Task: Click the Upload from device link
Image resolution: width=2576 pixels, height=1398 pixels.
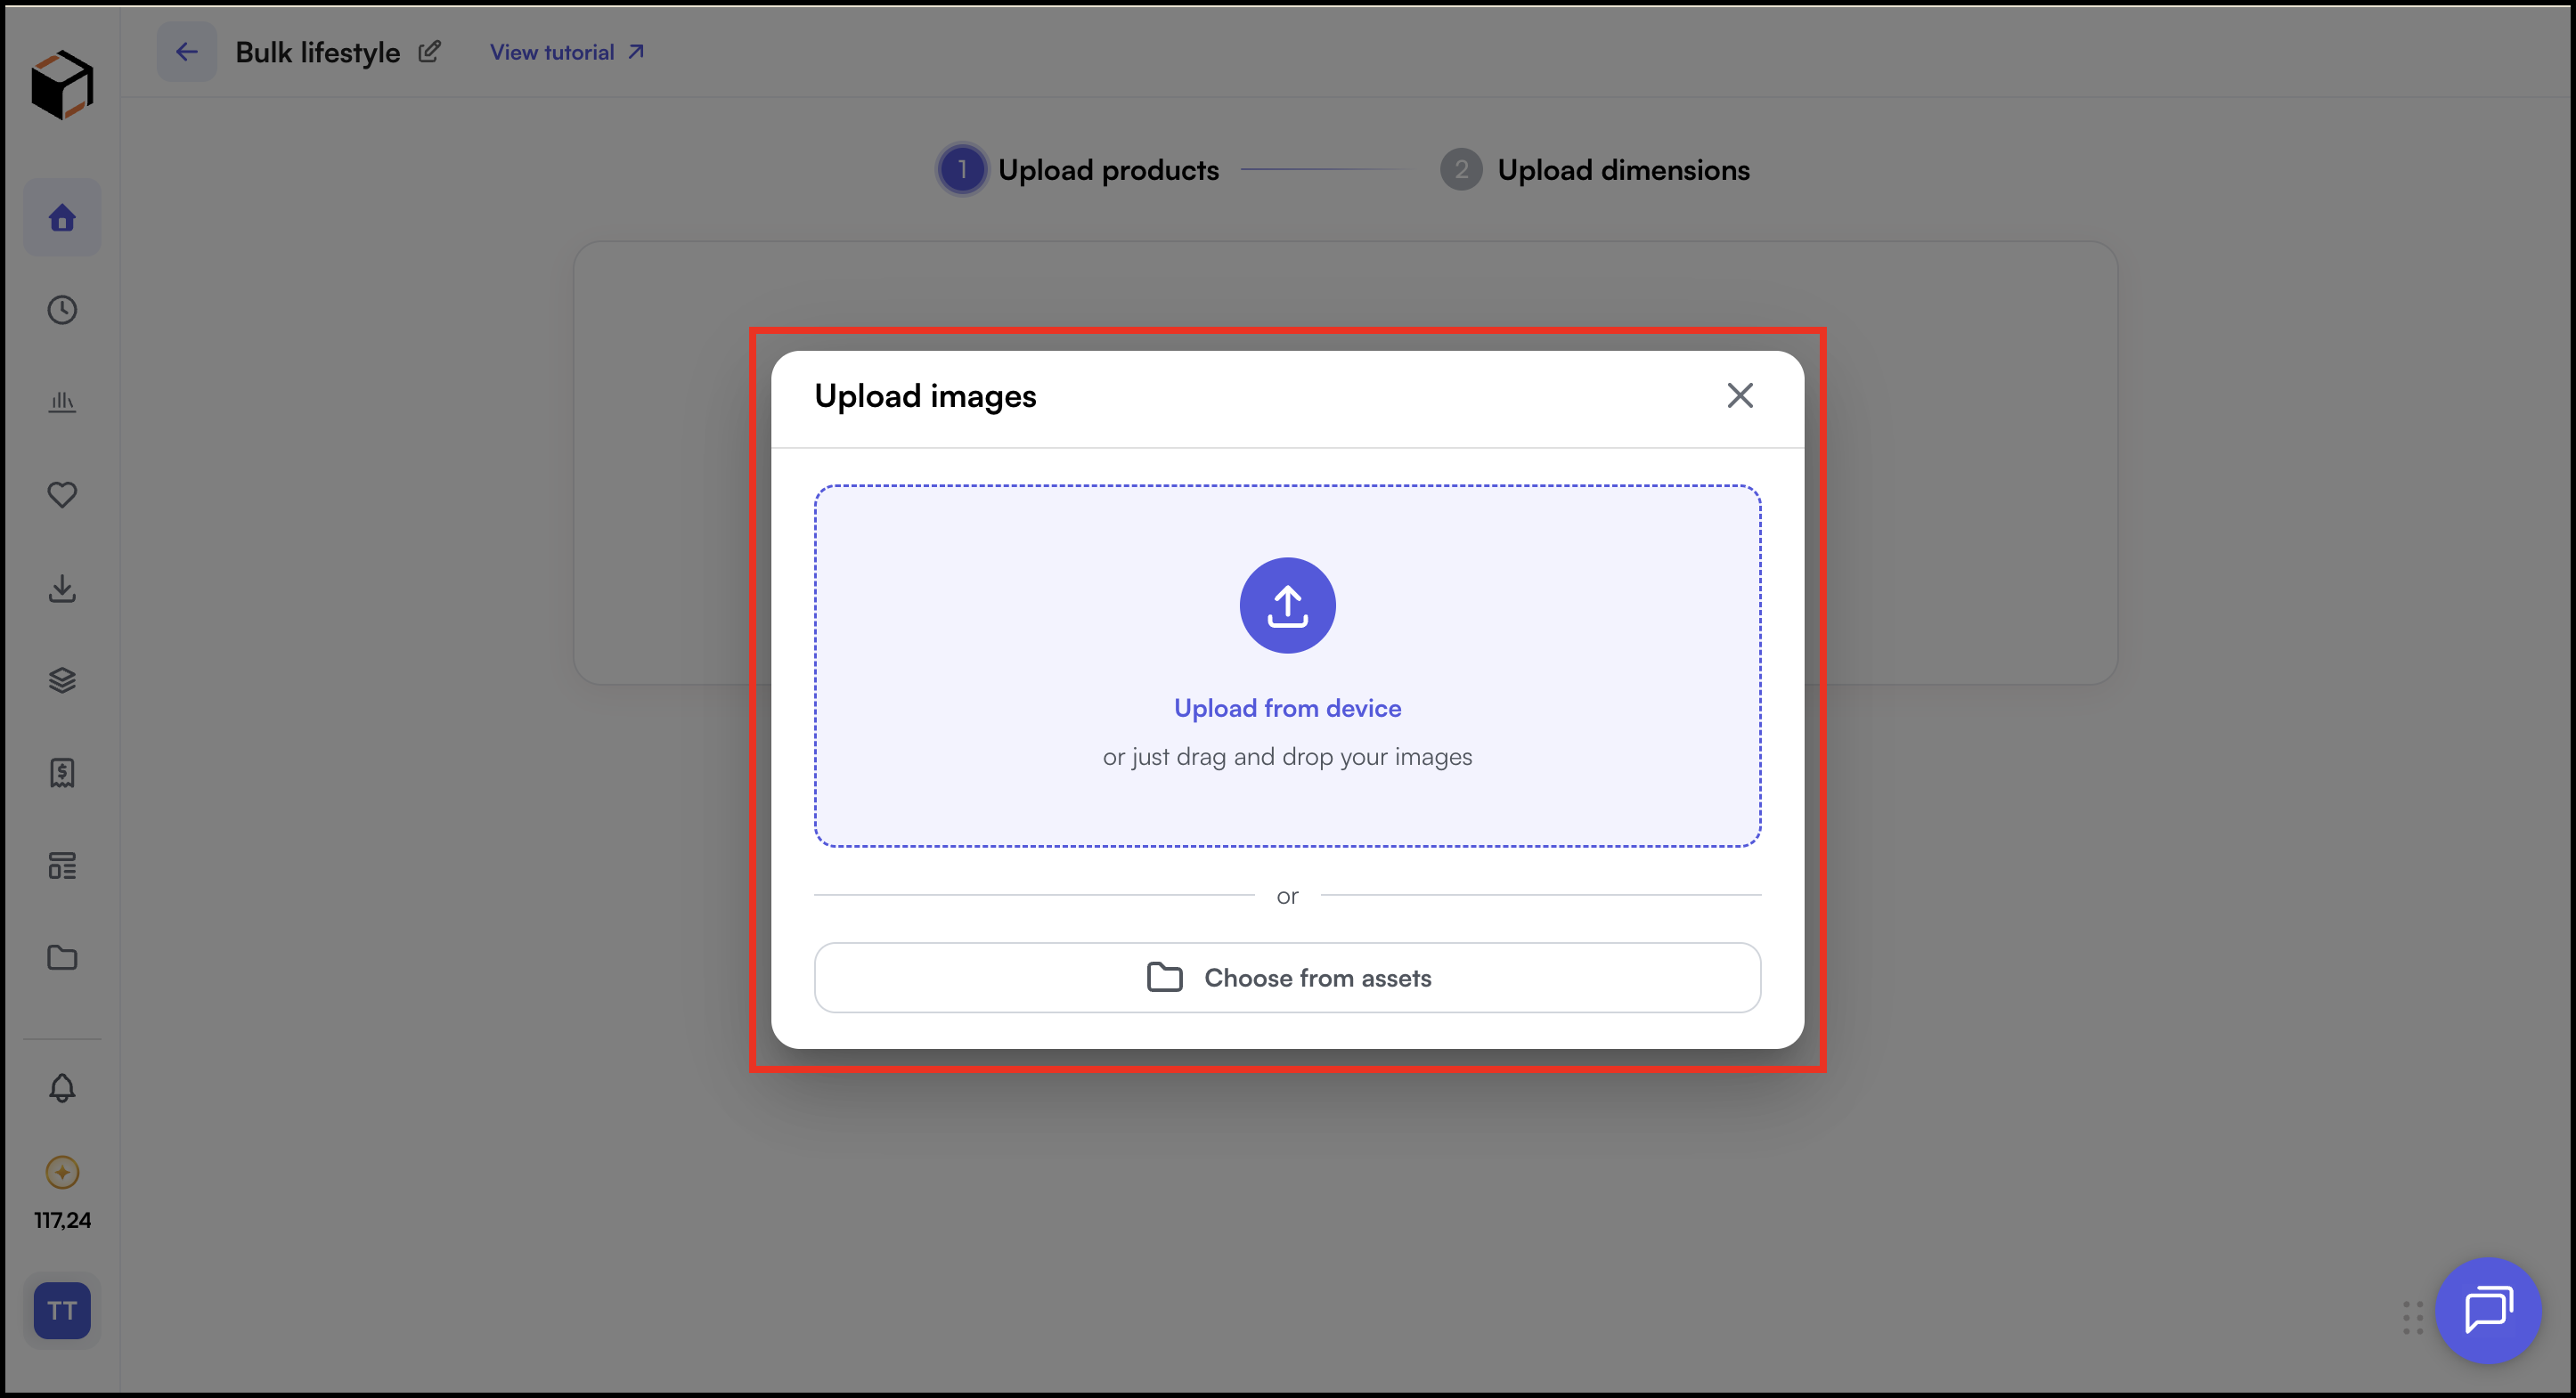Action: (x=1287, y=708)
